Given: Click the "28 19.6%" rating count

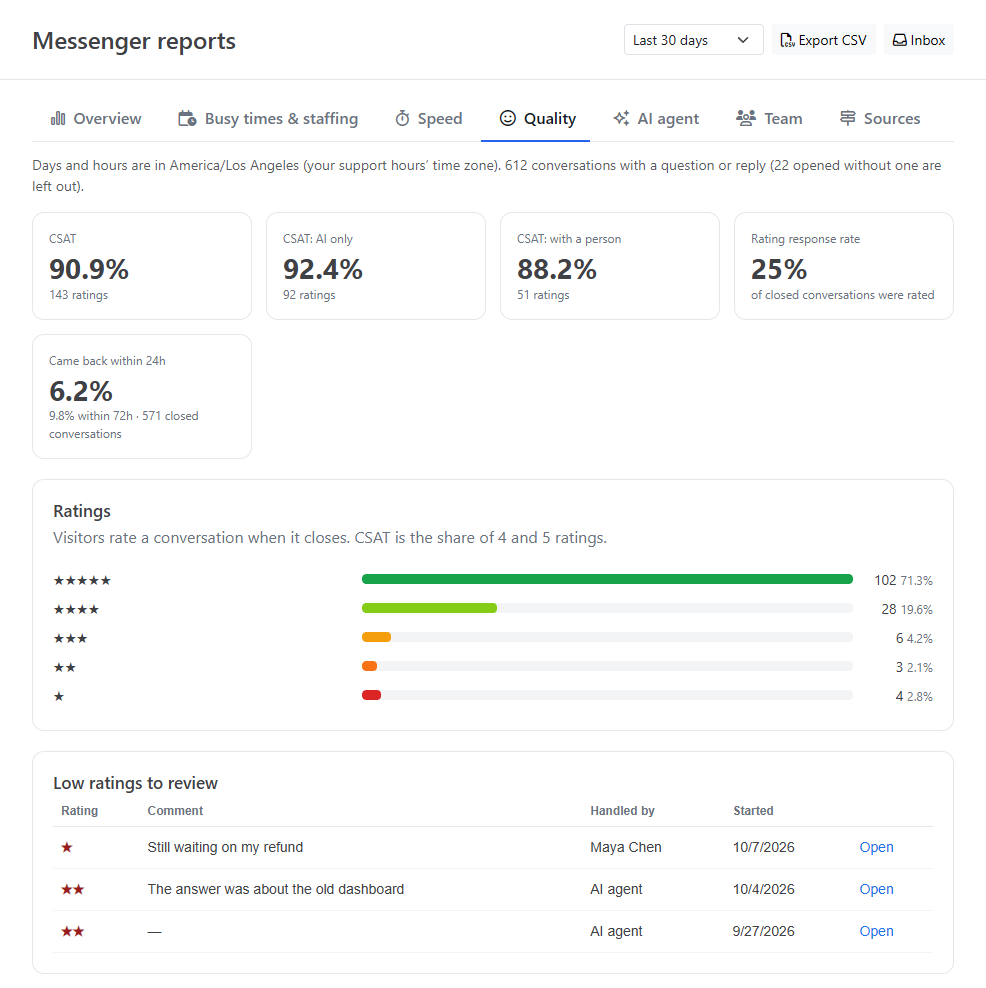Looking at the screenshot, I should point(907,609).
